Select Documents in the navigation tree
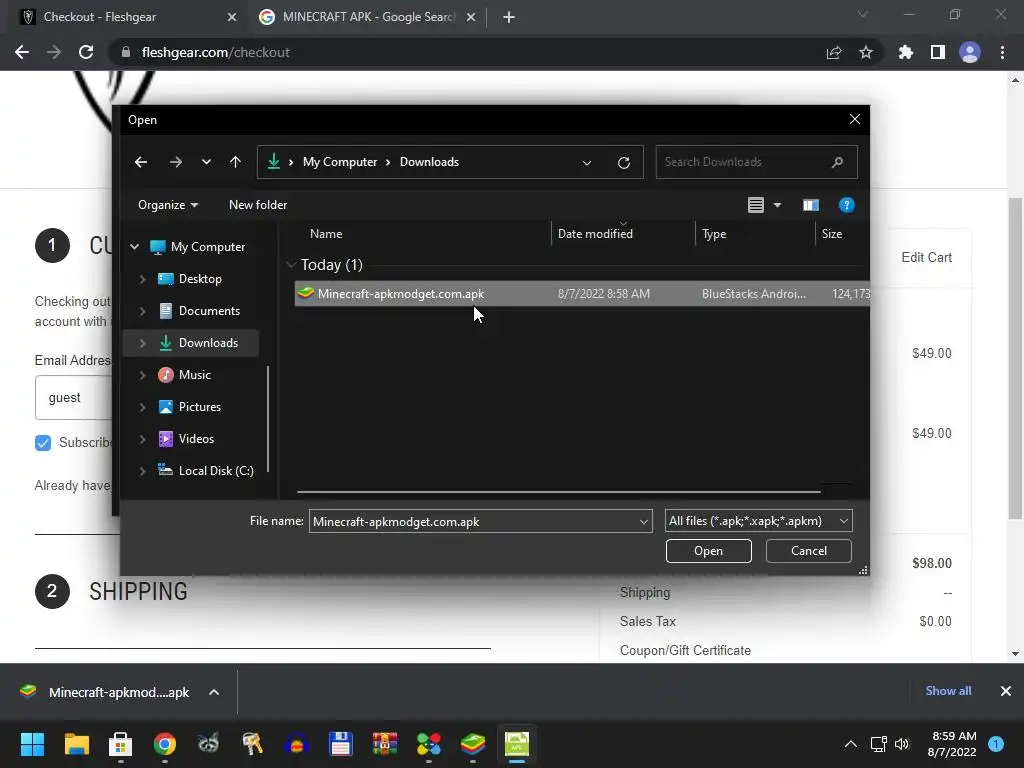The image size is (1024, 768). click(209, 311)
